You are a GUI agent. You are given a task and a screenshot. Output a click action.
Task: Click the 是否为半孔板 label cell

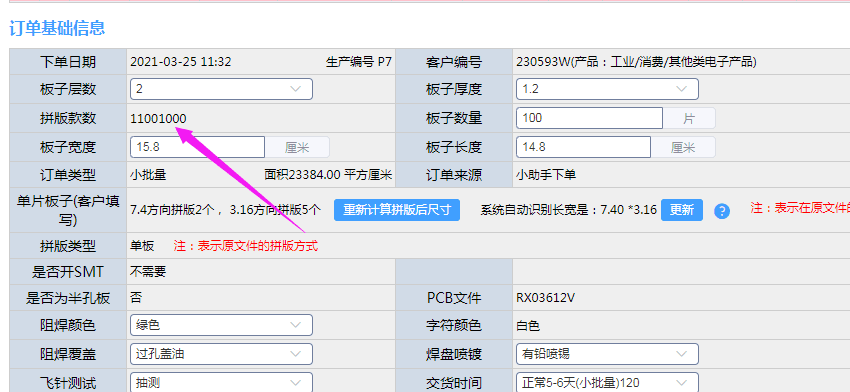pos(68,298)
